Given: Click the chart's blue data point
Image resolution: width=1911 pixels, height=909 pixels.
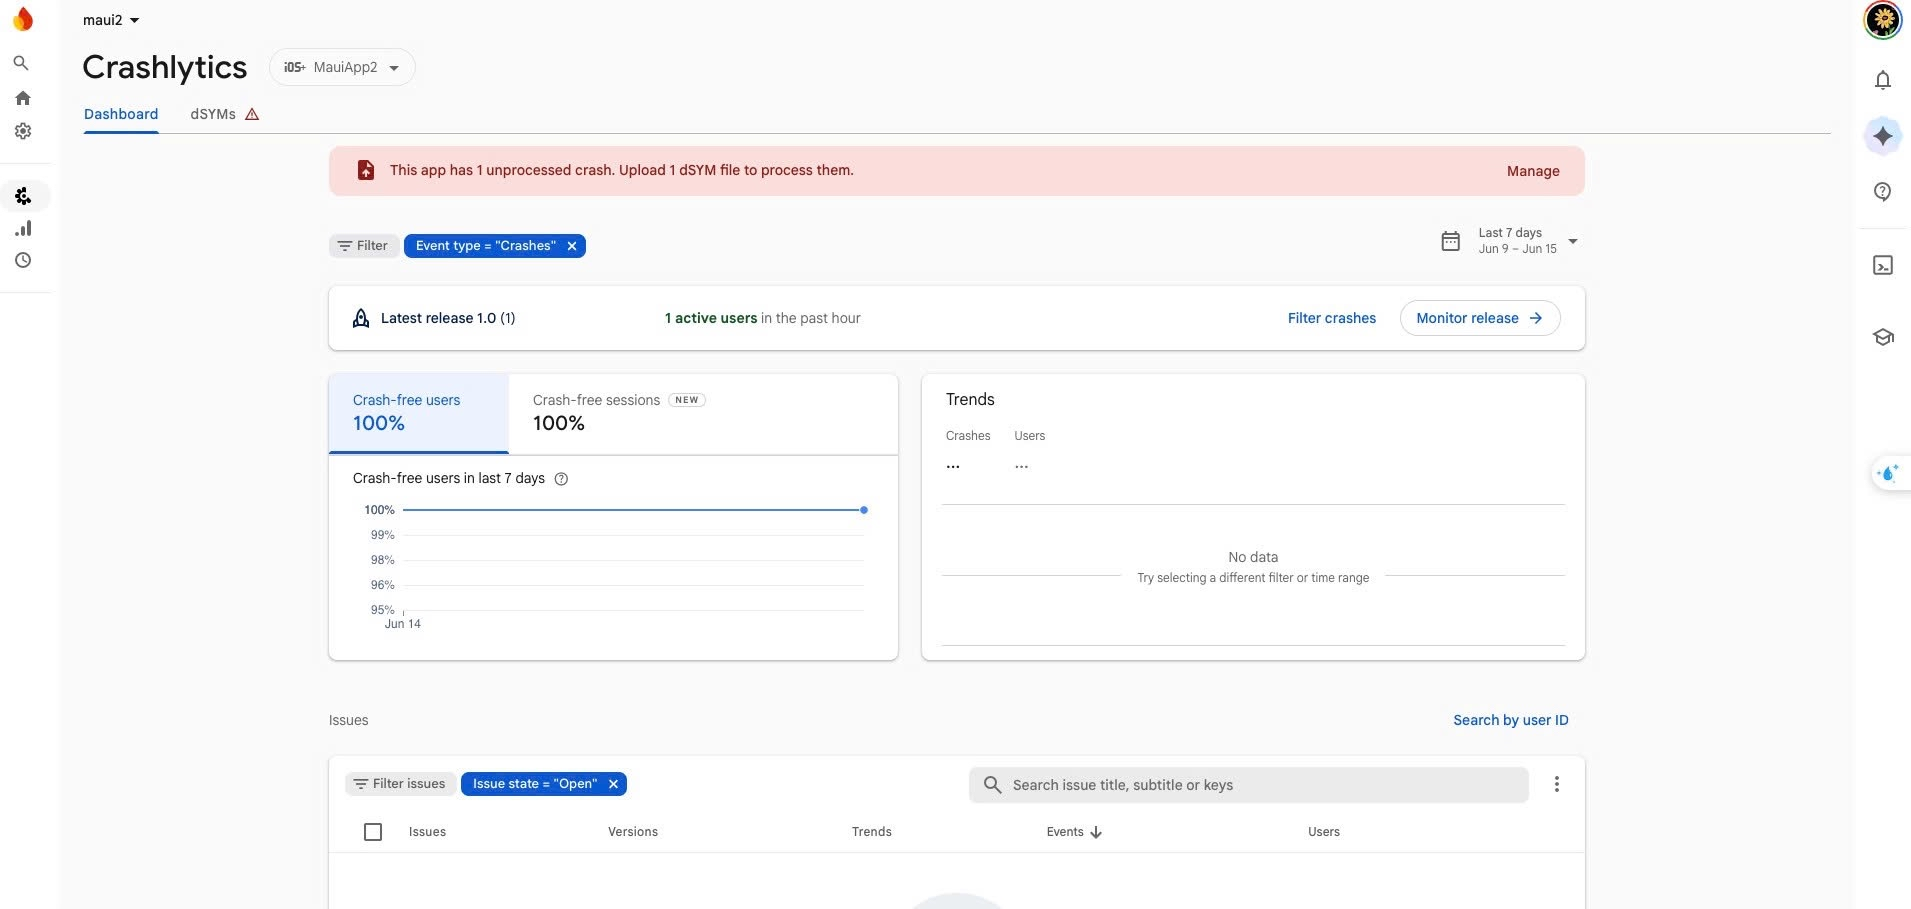Looking at the screenshot, I should click(x=864, y=510).
